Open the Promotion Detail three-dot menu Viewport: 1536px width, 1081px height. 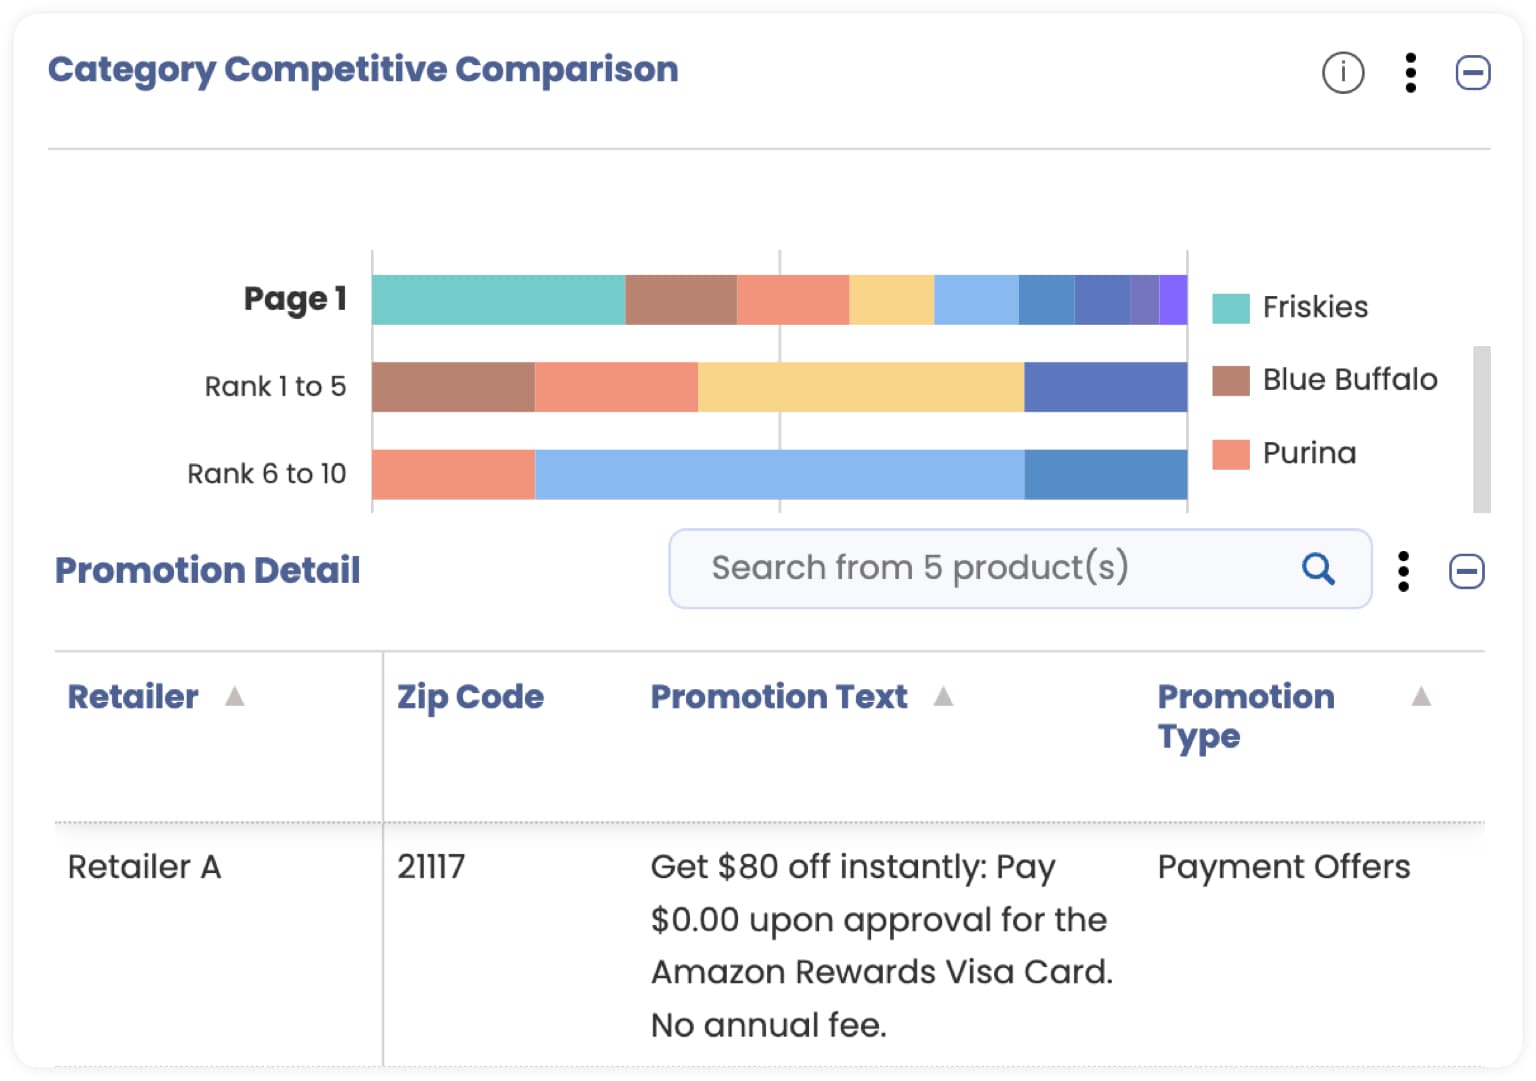pyautogui.click(x=1403, y=571)
